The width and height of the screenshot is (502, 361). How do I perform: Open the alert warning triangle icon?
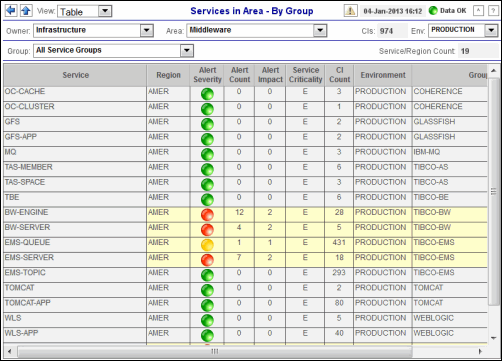pyautogui.click(x=350, y=11)
